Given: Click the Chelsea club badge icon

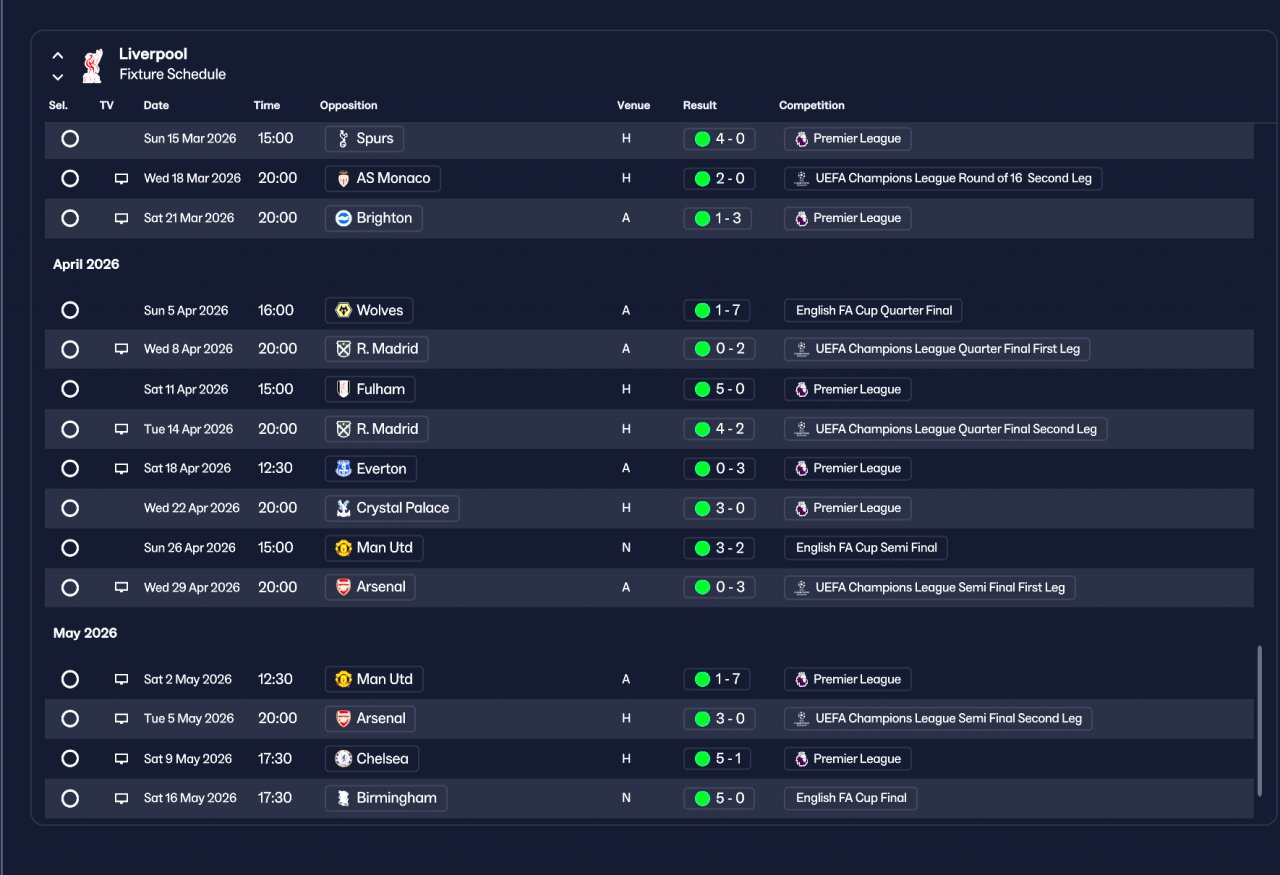Looking at the screenshot, I should 343,759.
